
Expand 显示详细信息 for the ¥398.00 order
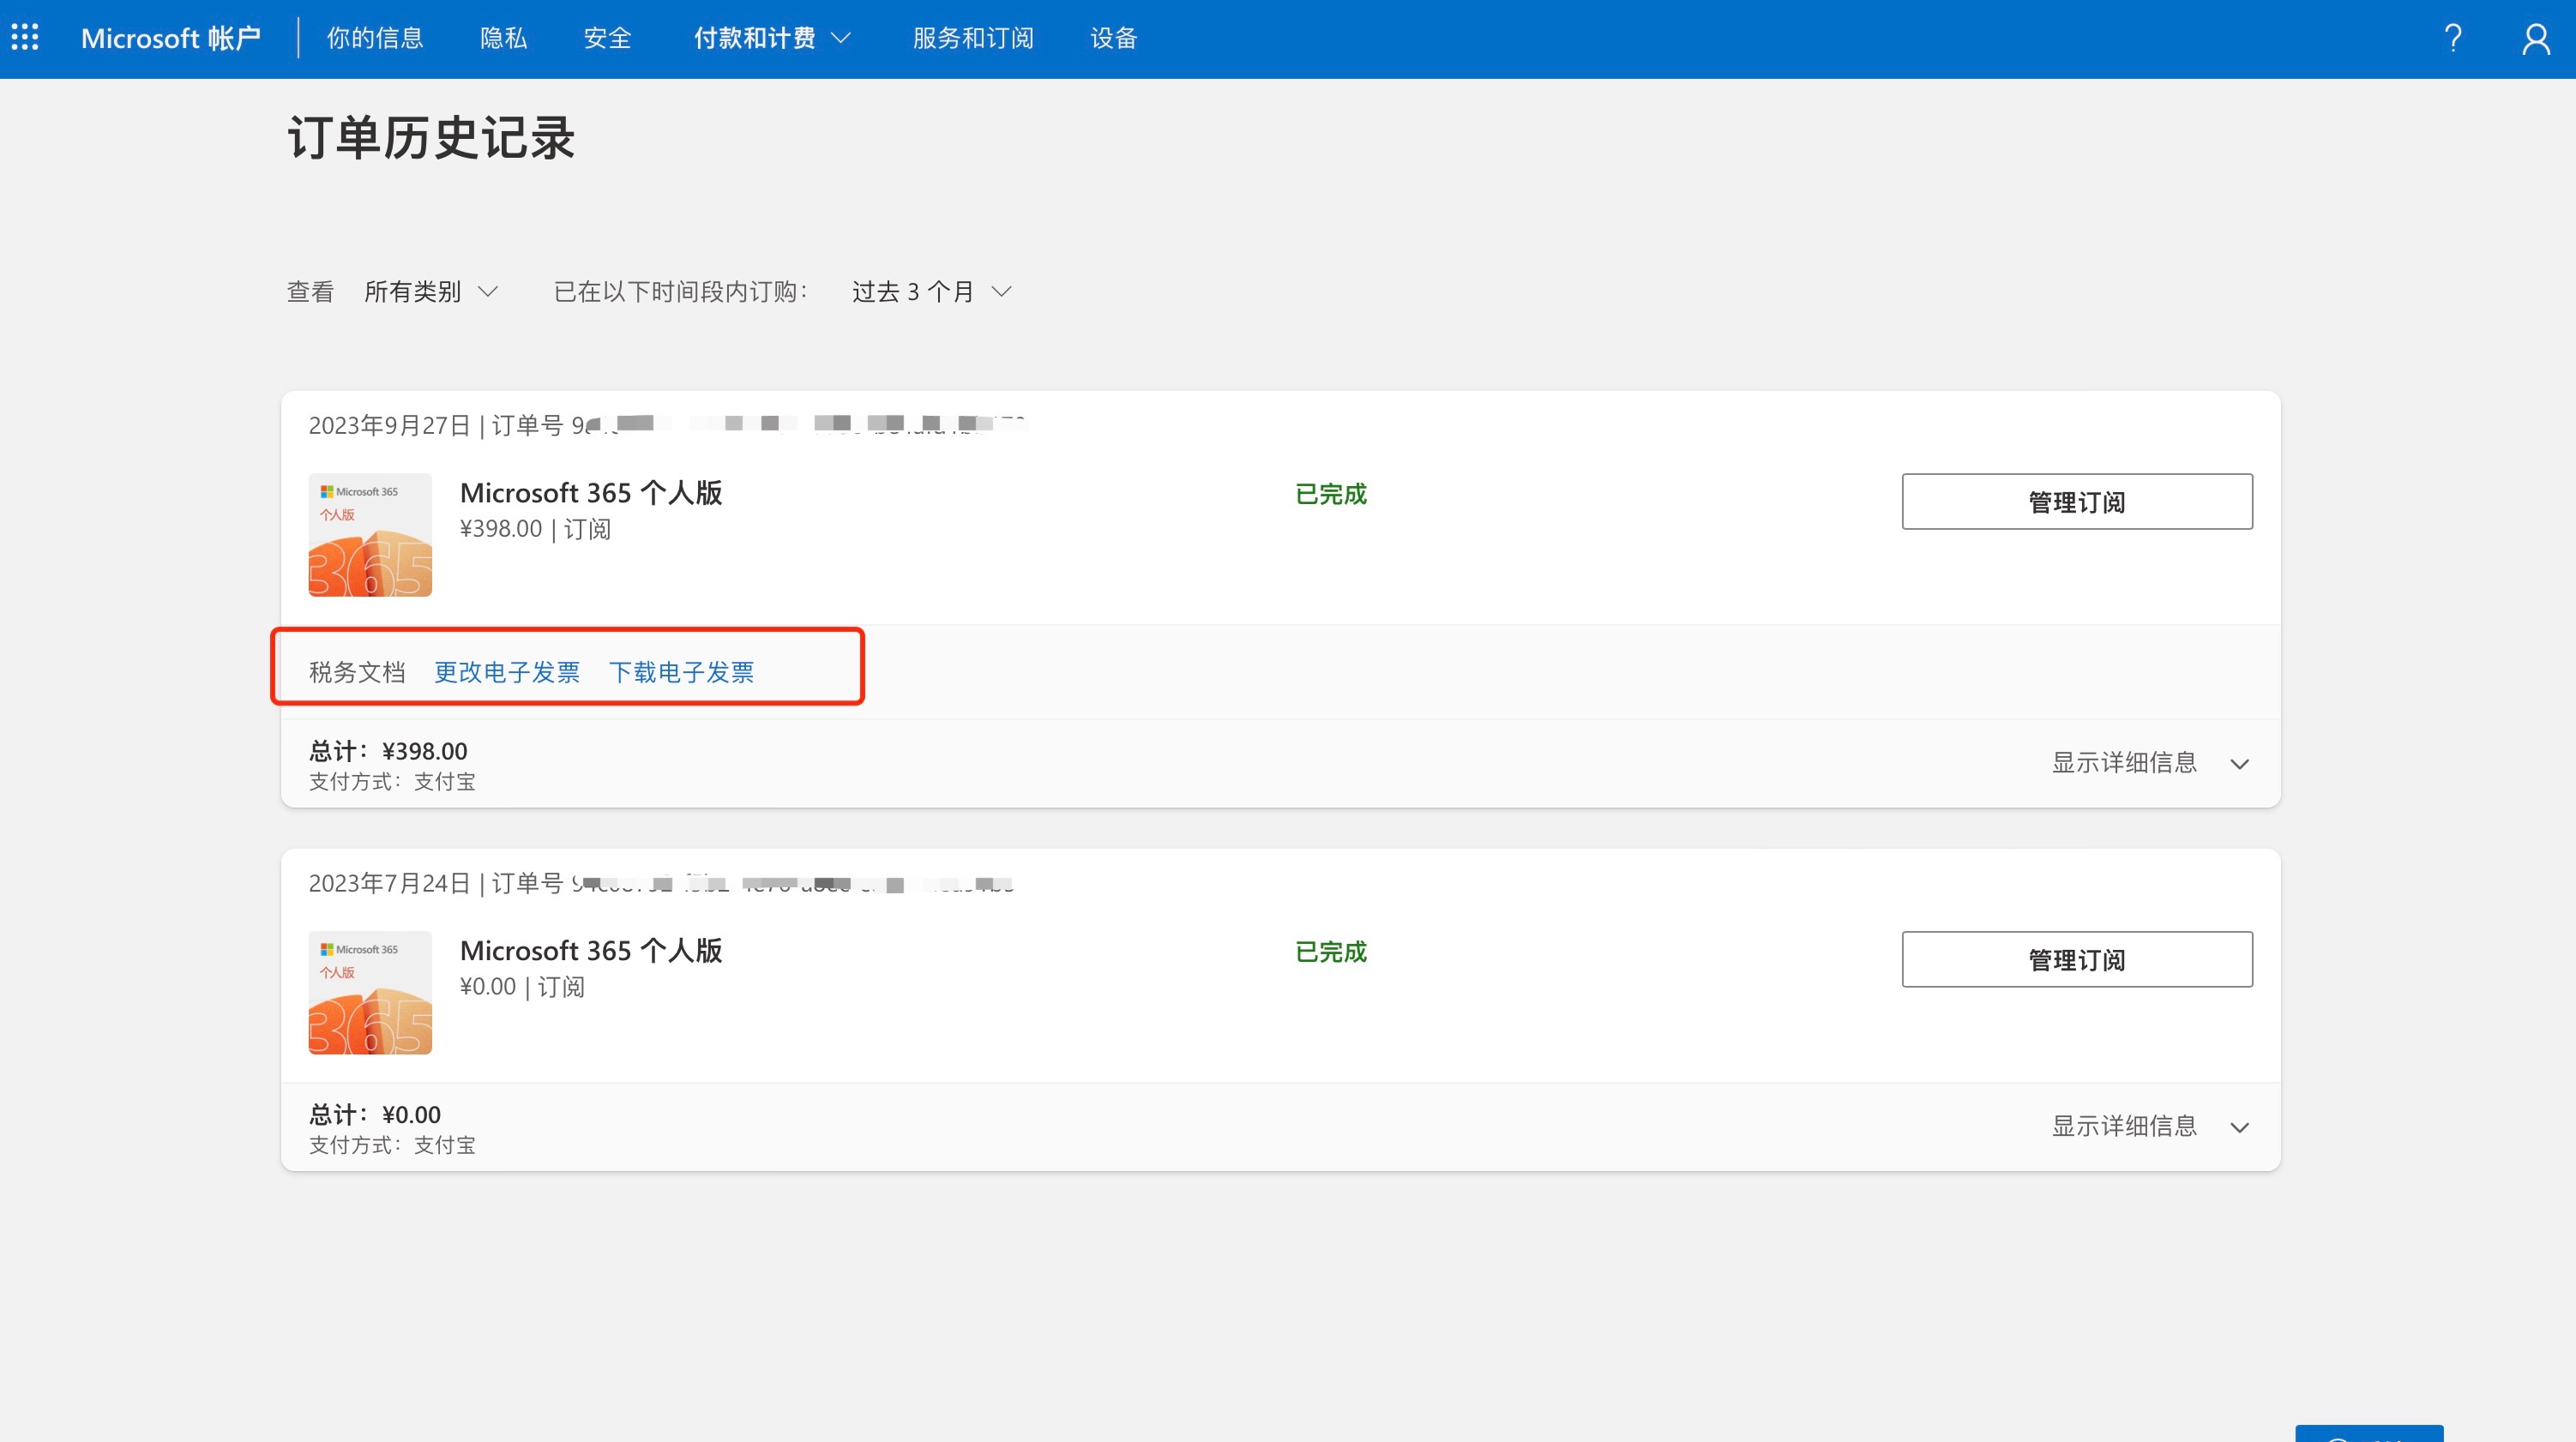(x=2150, y=763)
